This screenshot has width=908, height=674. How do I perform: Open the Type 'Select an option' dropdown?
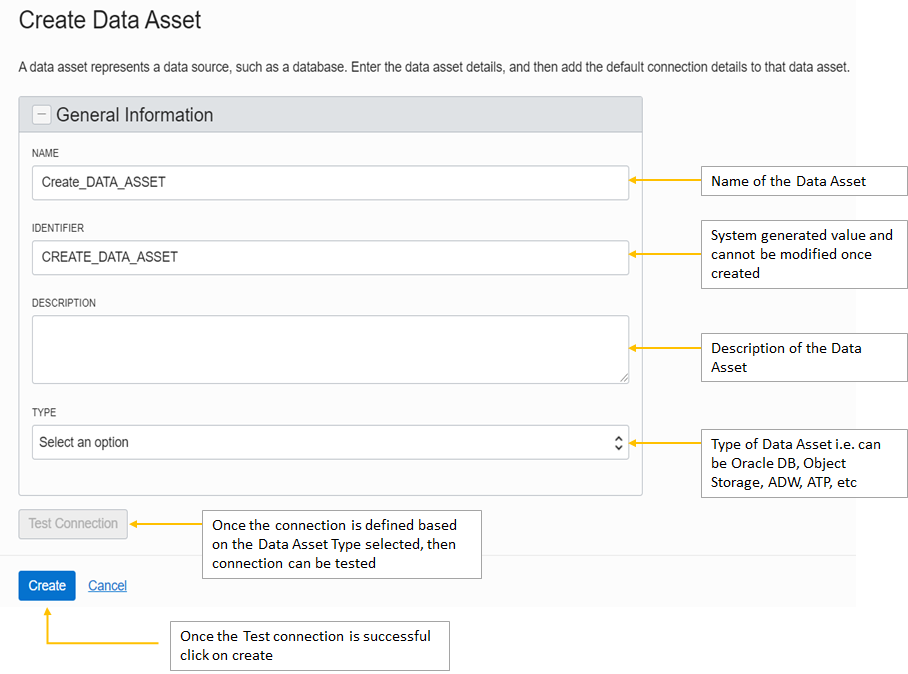pyautogui.click(x=330, y=442)
